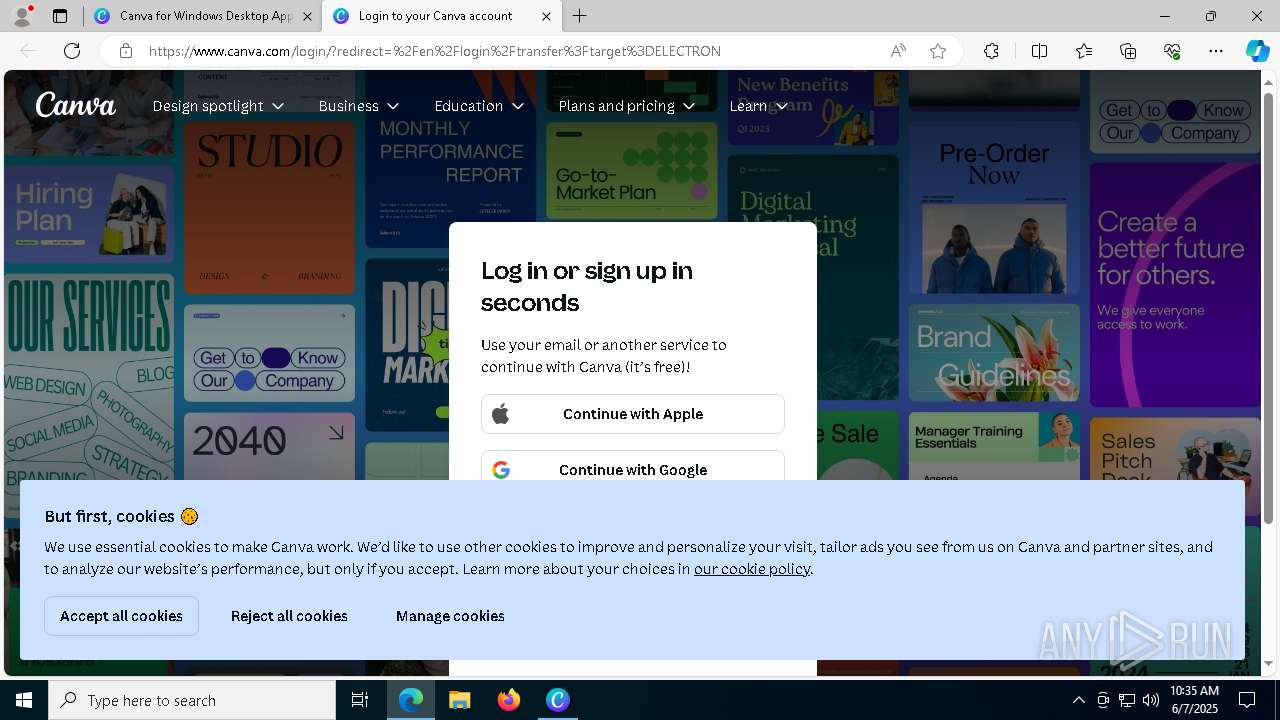Click the Go-to-Market Plan thumbnail

[x=632, y=171]
